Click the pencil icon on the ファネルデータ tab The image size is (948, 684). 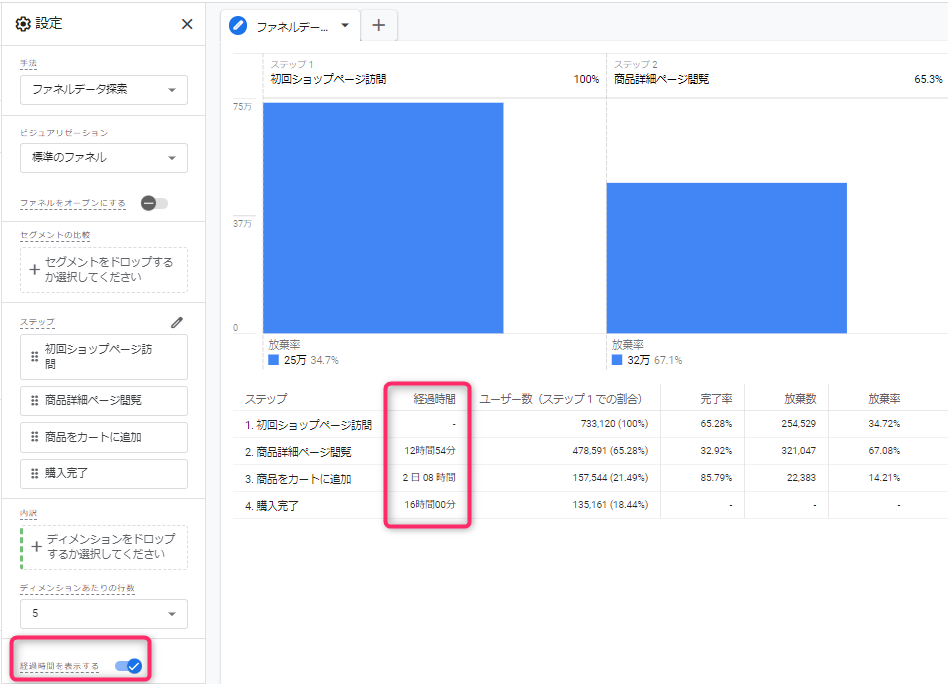(x=239, y=26)
